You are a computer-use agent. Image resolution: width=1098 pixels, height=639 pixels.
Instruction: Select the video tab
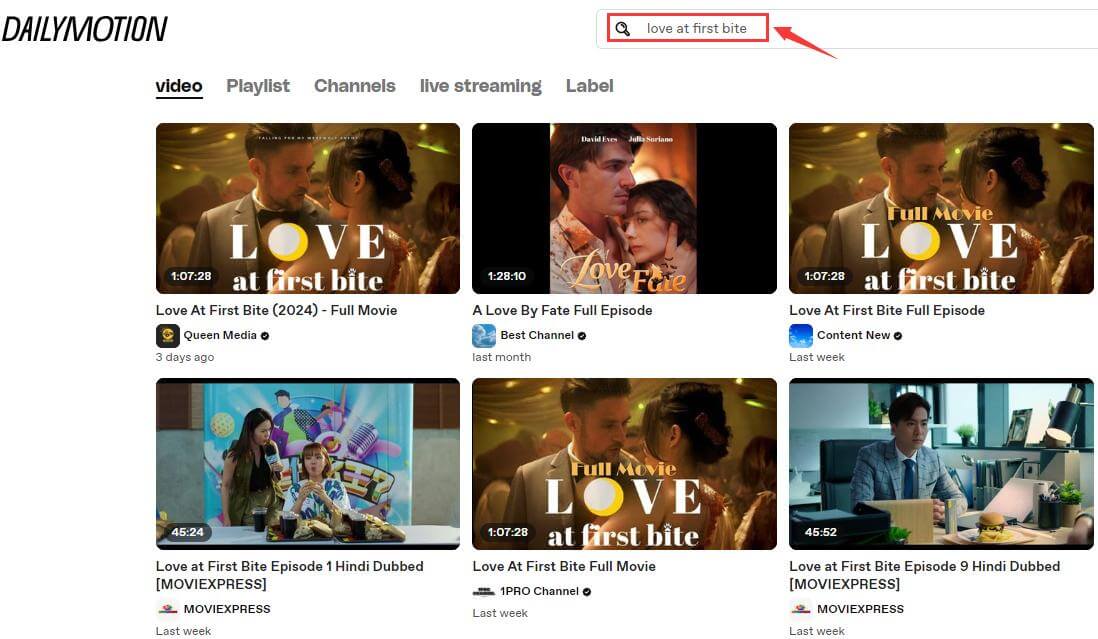[x=178, y=86]
